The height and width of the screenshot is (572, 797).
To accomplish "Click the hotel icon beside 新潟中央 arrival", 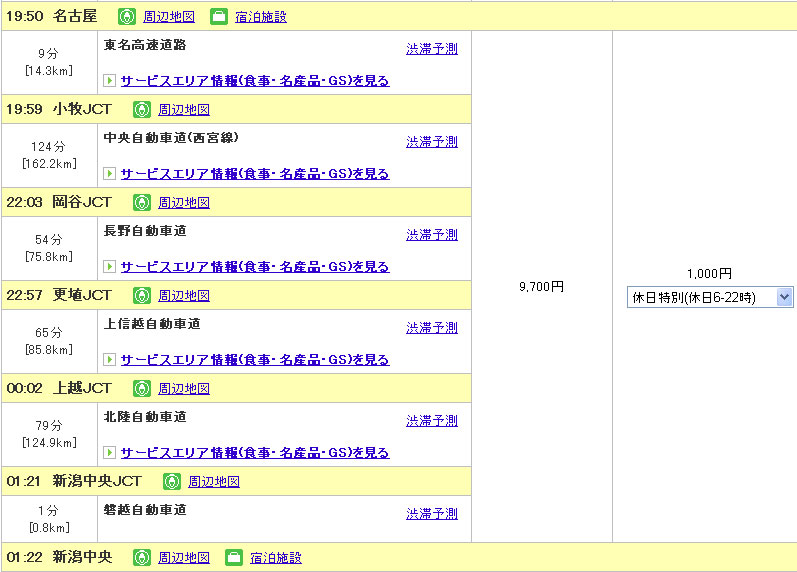I will 234,557.
